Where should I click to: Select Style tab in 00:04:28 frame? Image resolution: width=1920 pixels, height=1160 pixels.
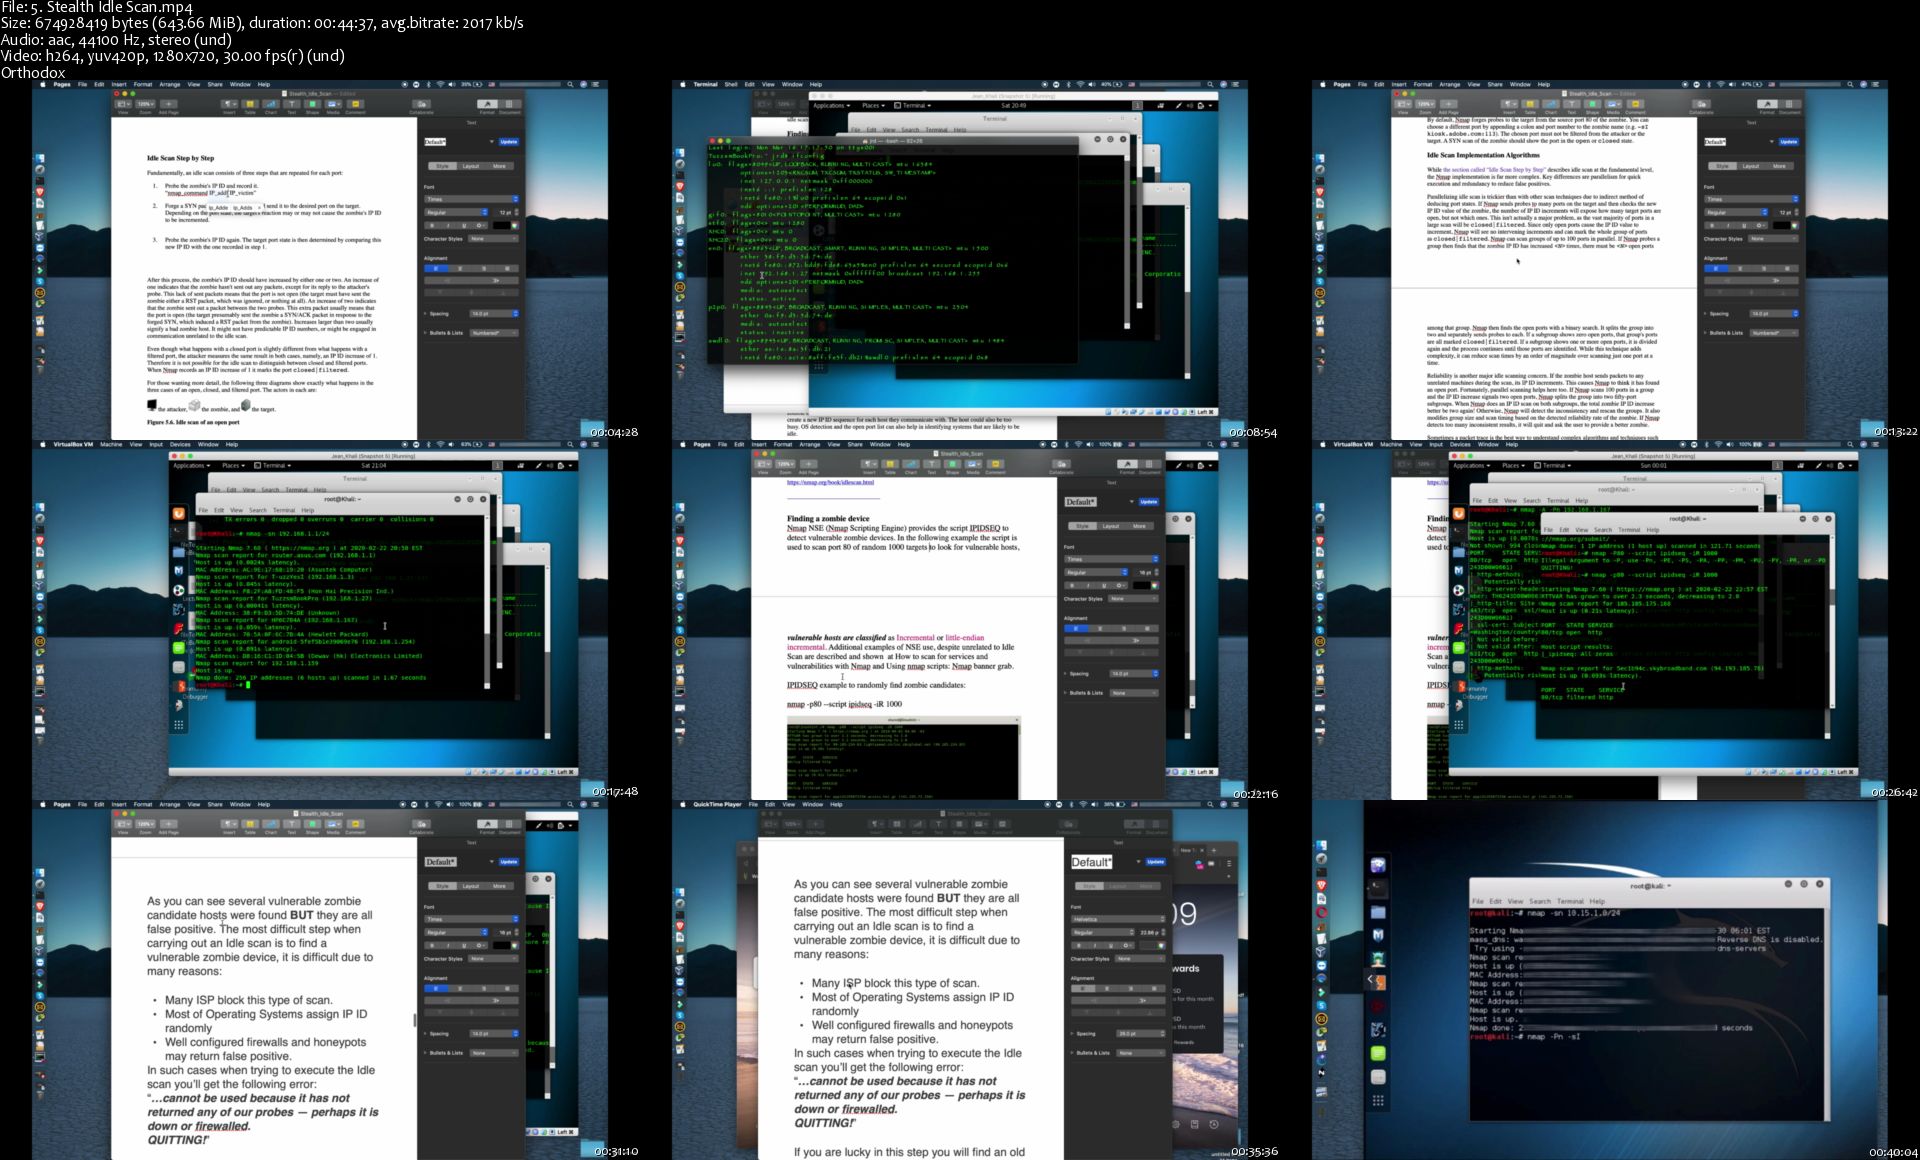[x=442, y=166]
